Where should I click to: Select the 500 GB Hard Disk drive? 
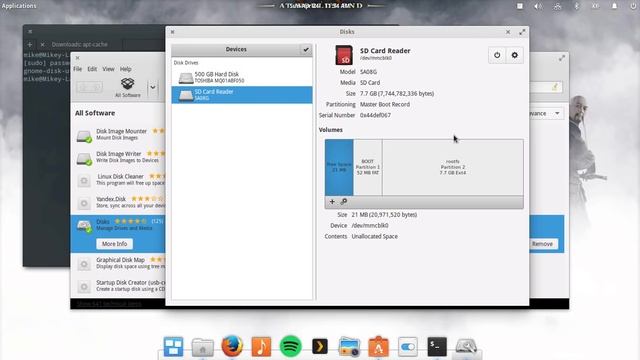pyautogui.click(x=242, y=77)
